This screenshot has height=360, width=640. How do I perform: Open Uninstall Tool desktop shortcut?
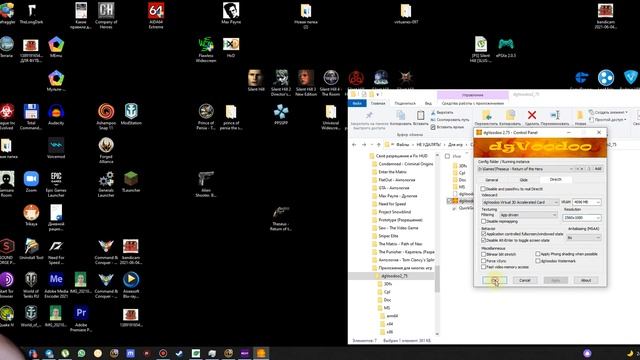point(31,249)
